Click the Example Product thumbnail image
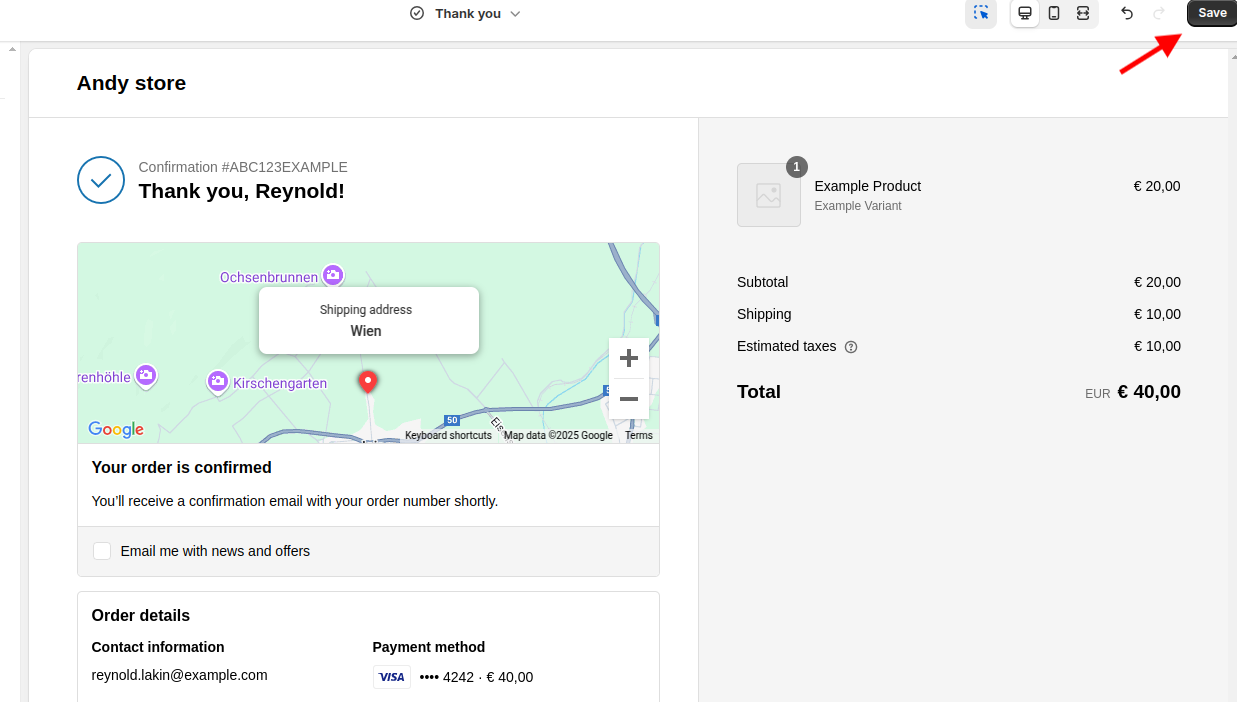Screen dimensions: 1237x702 768,195
